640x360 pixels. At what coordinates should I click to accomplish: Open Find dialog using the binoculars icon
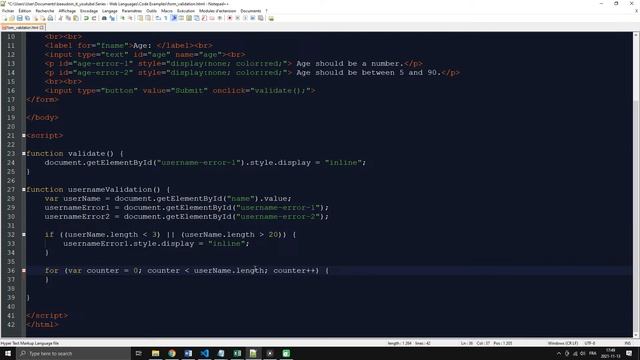click(x=104, y=18)
